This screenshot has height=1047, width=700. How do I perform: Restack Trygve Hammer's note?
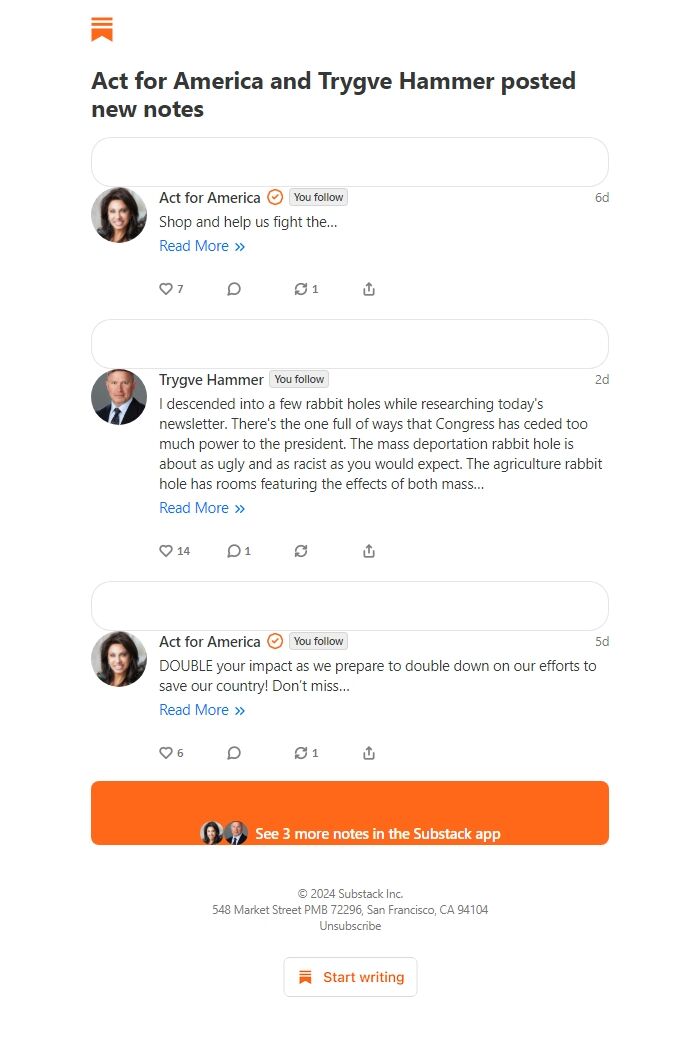coord(301,551)
